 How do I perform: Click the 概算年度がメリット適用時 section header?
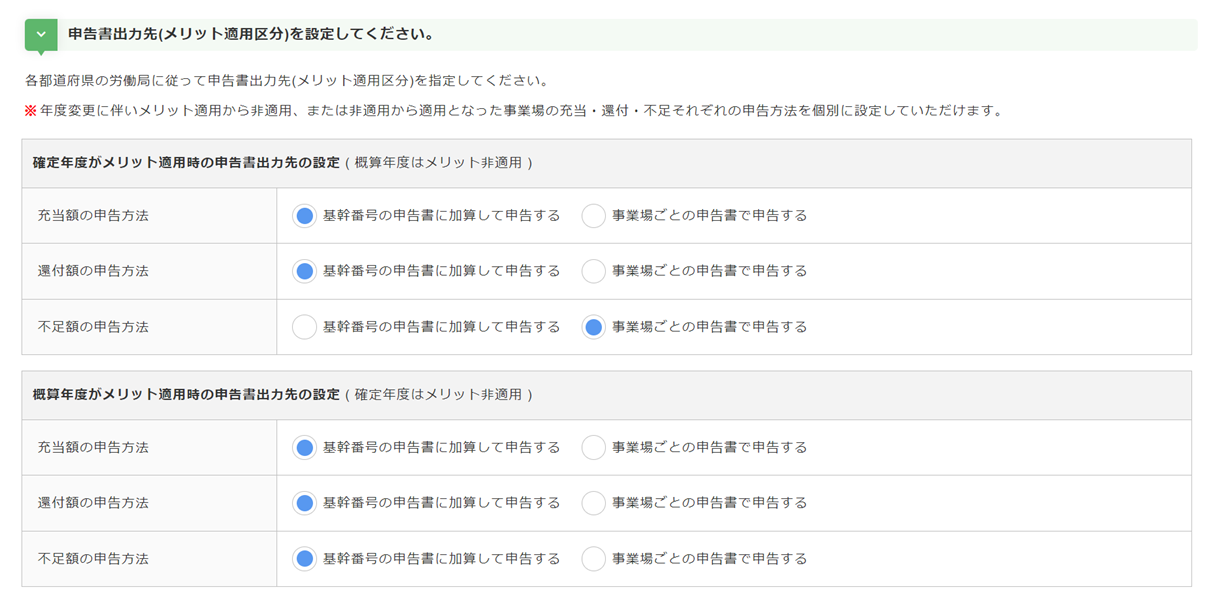(x=186, y=395)
